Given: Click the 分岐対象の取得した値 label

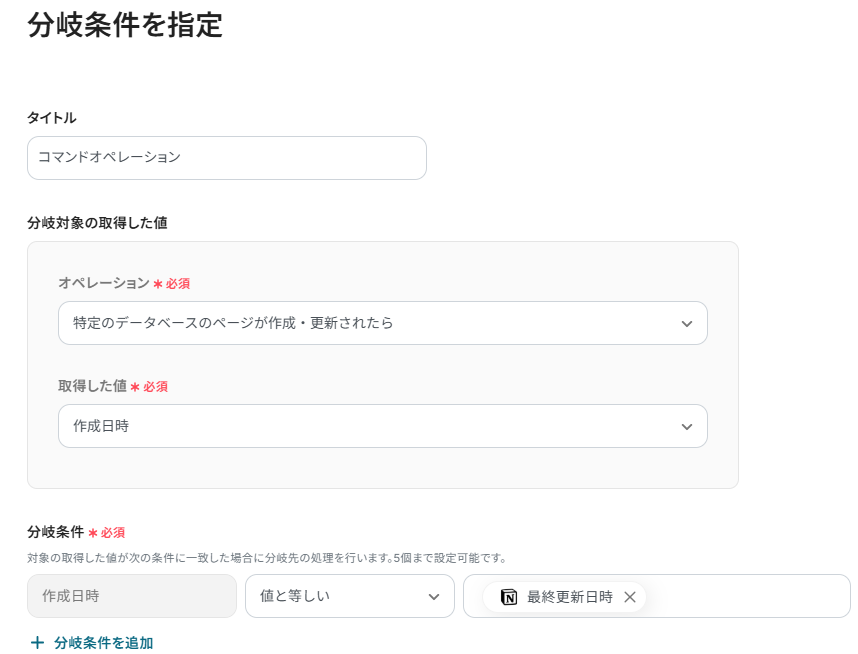Looking at the screenshot, I should 97,223.
